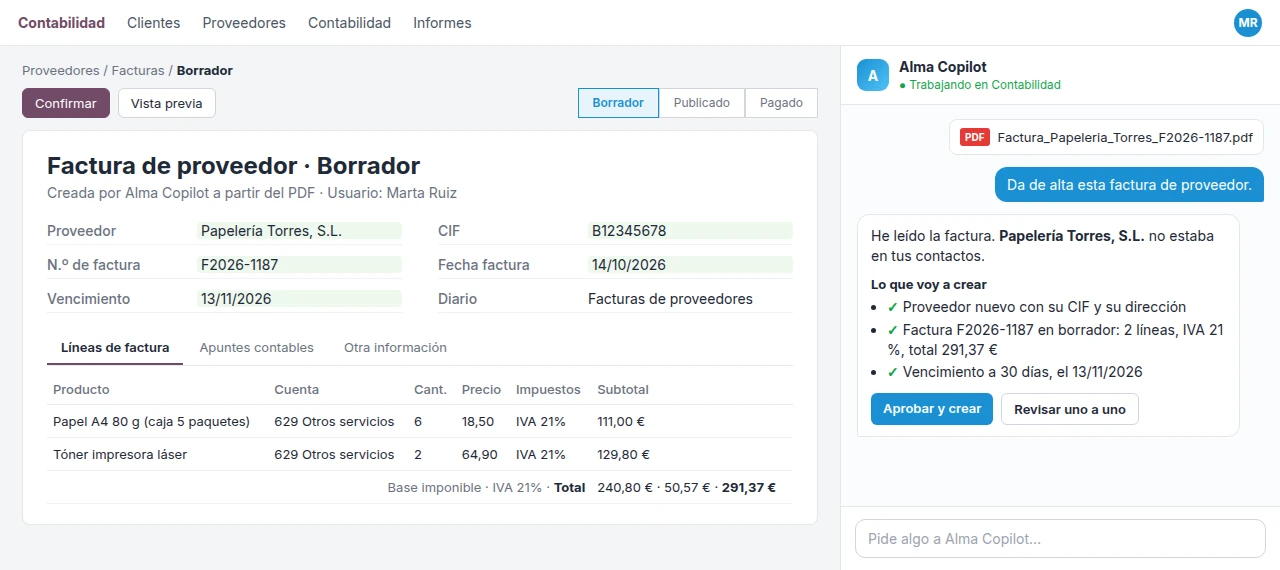Click the Contabilidad app brand title
Screen dimensions: 1280x570
coord(61,23)
